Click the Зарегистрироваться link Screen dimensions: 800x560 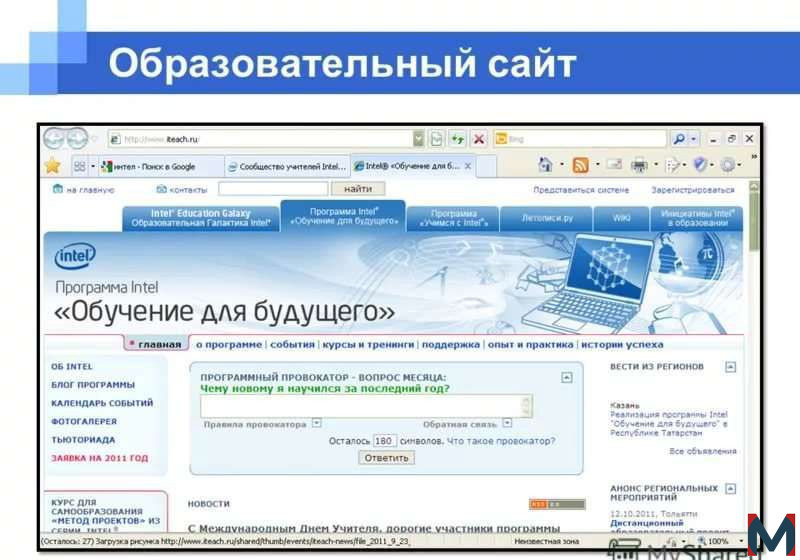point(693,190)
